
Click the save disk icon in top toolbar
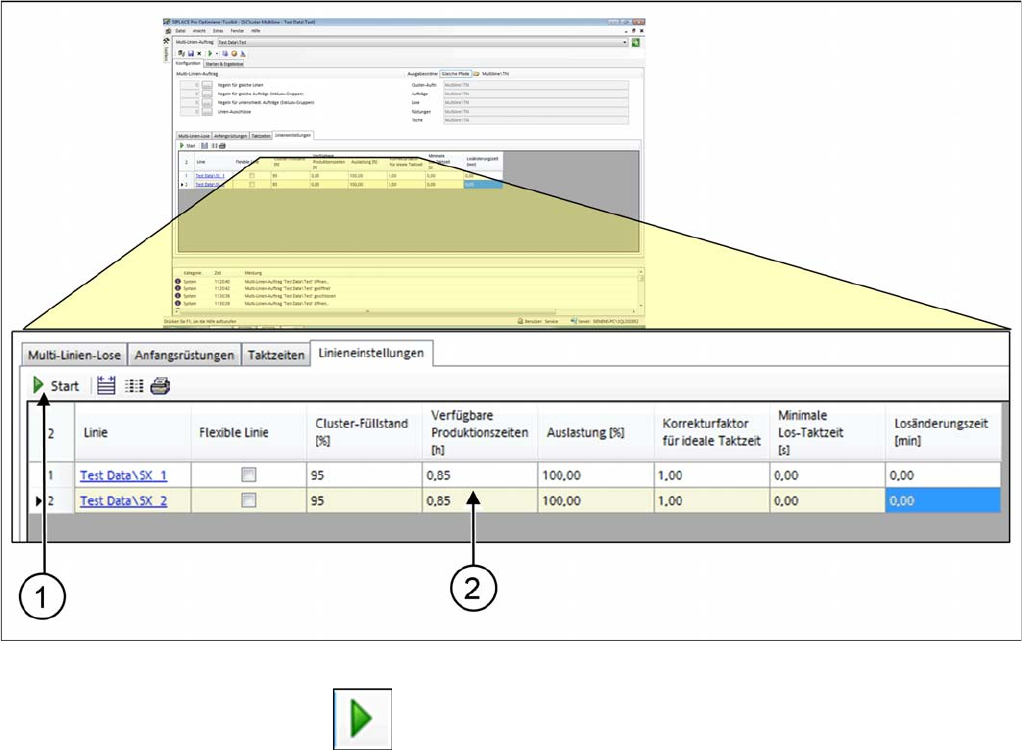point(190,53)
